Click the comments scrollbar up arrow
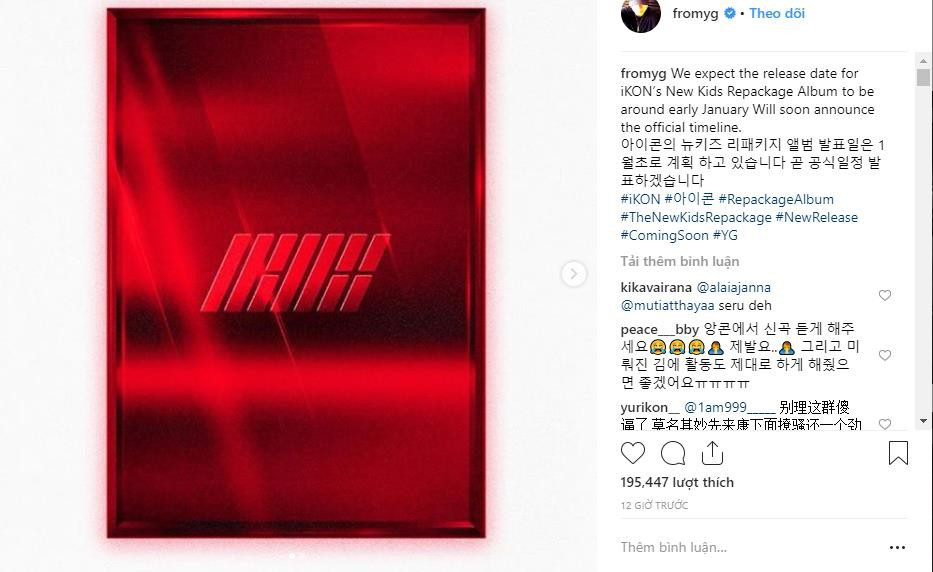 [923, 61]
